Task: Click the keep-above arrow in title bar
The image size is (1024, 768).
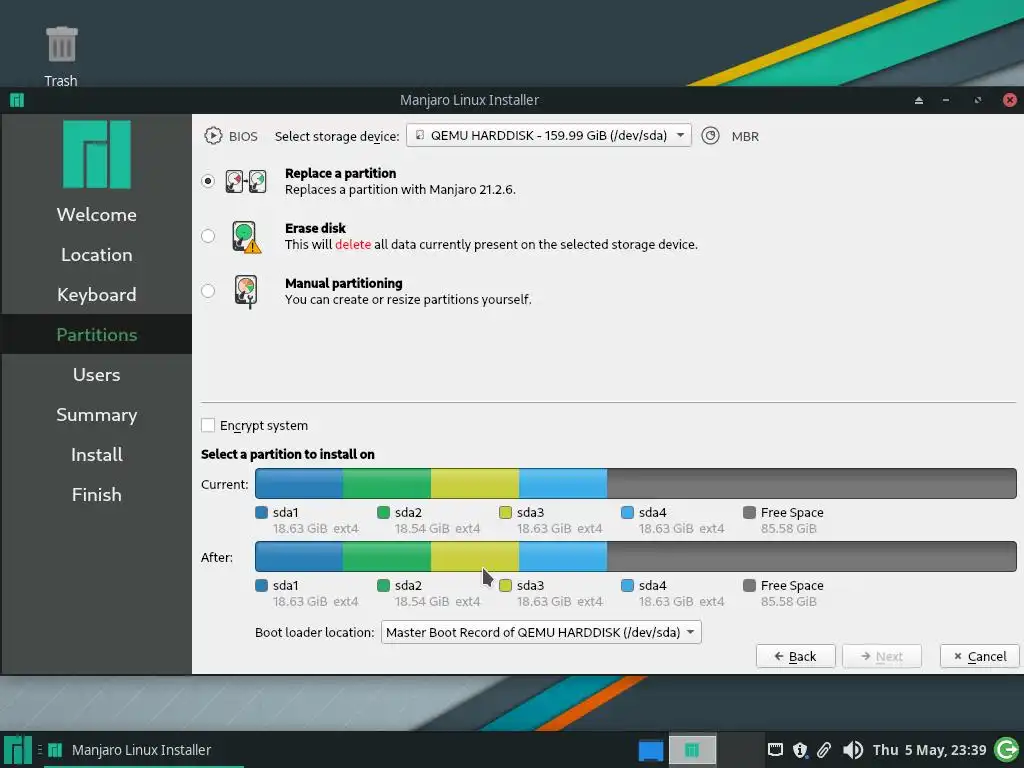Action: [x=919, y=100]
